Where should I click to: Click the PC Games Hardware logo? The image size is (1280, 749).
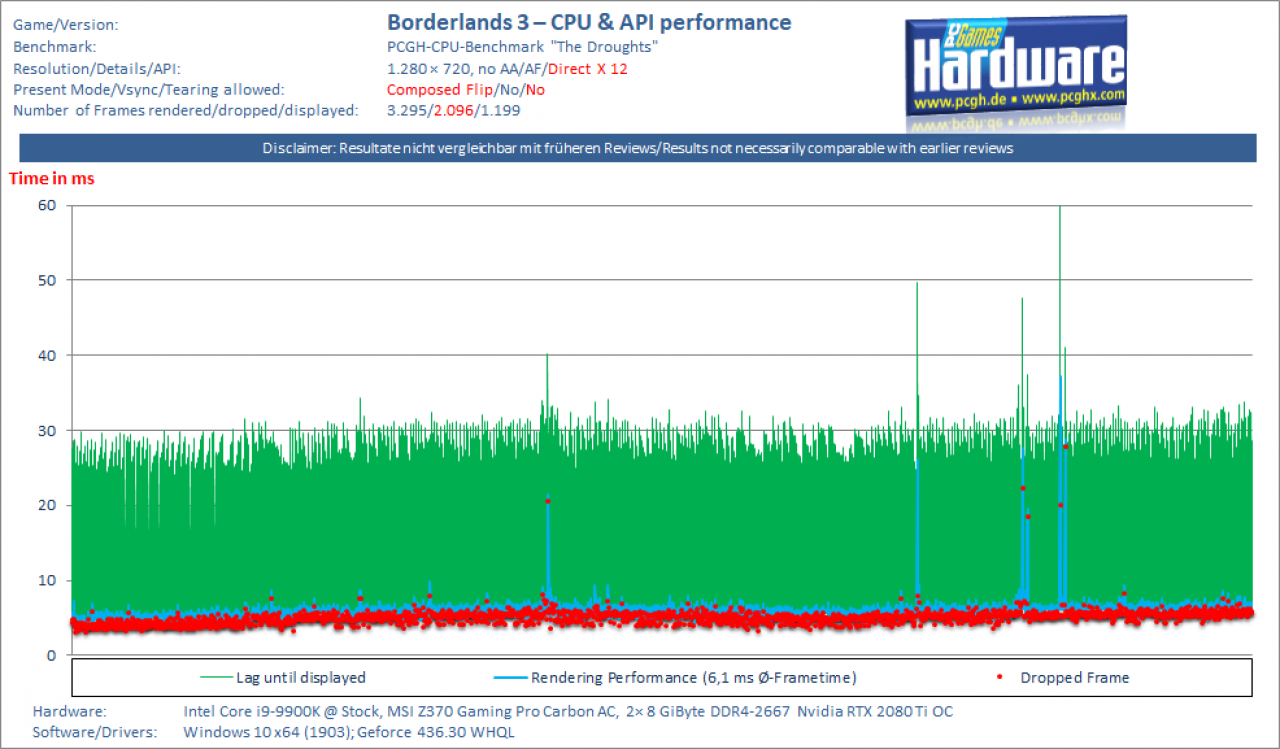[1016, 73]
